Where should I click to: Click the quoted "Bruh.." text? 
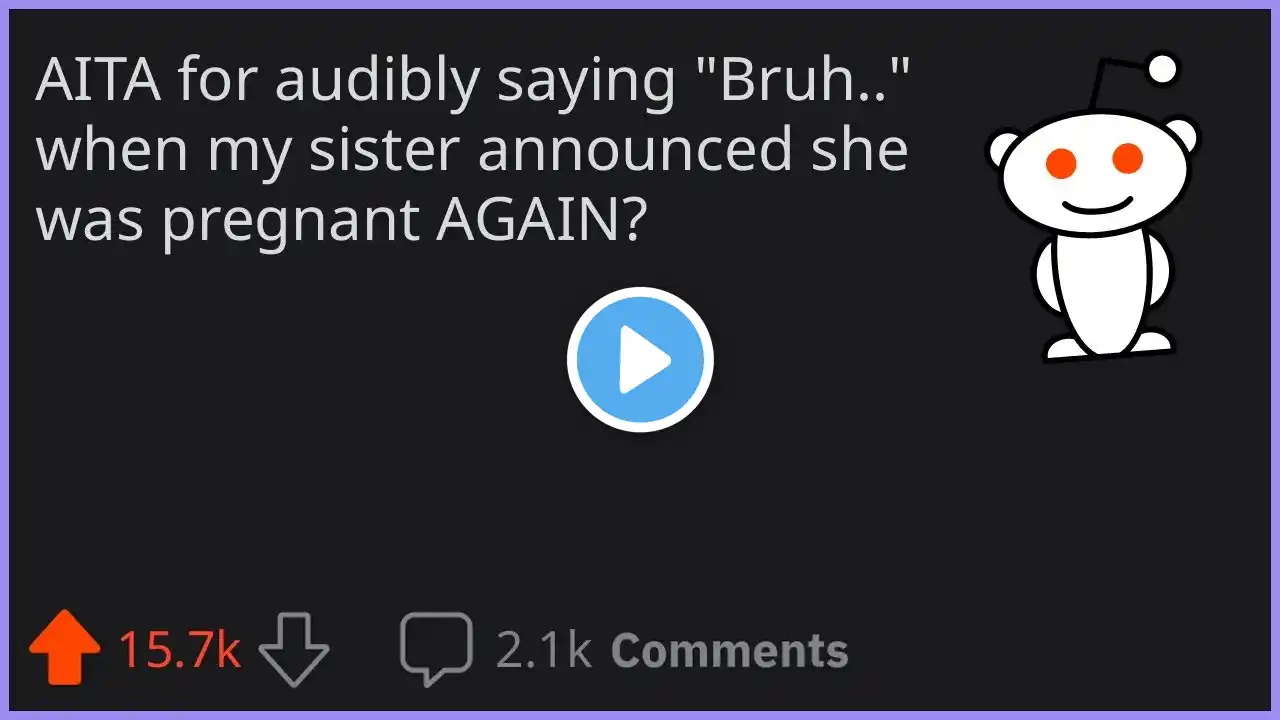(806, 82)
